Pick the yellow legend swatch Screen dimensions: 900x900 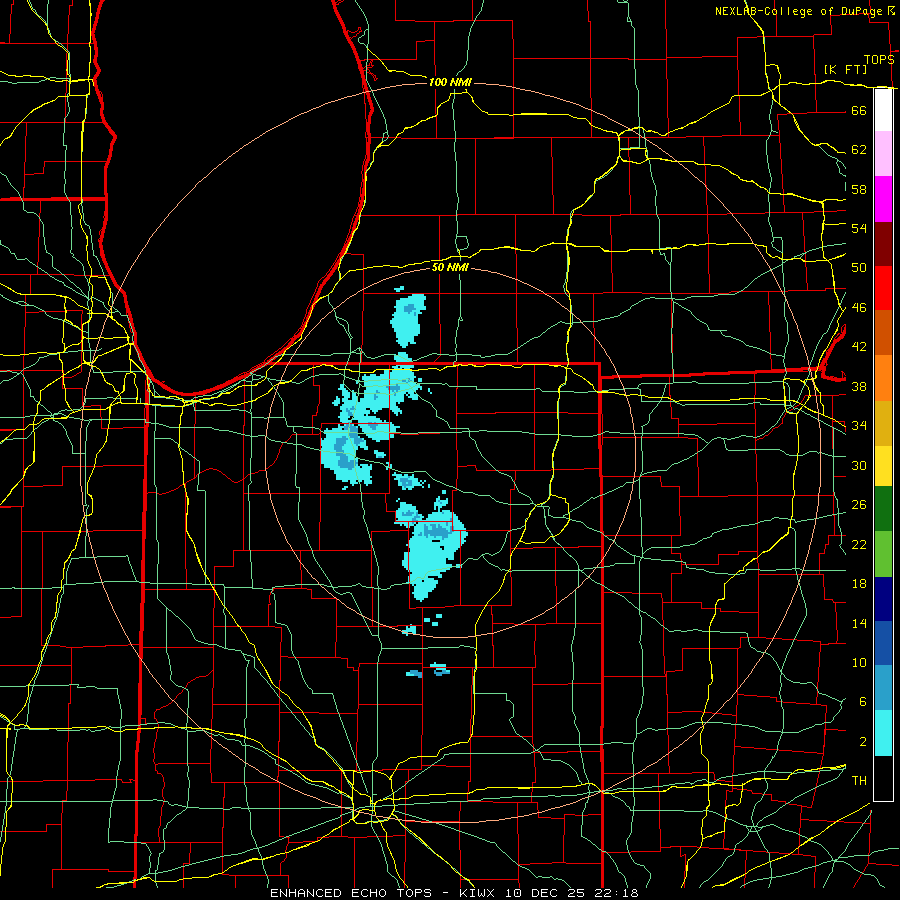883,465
